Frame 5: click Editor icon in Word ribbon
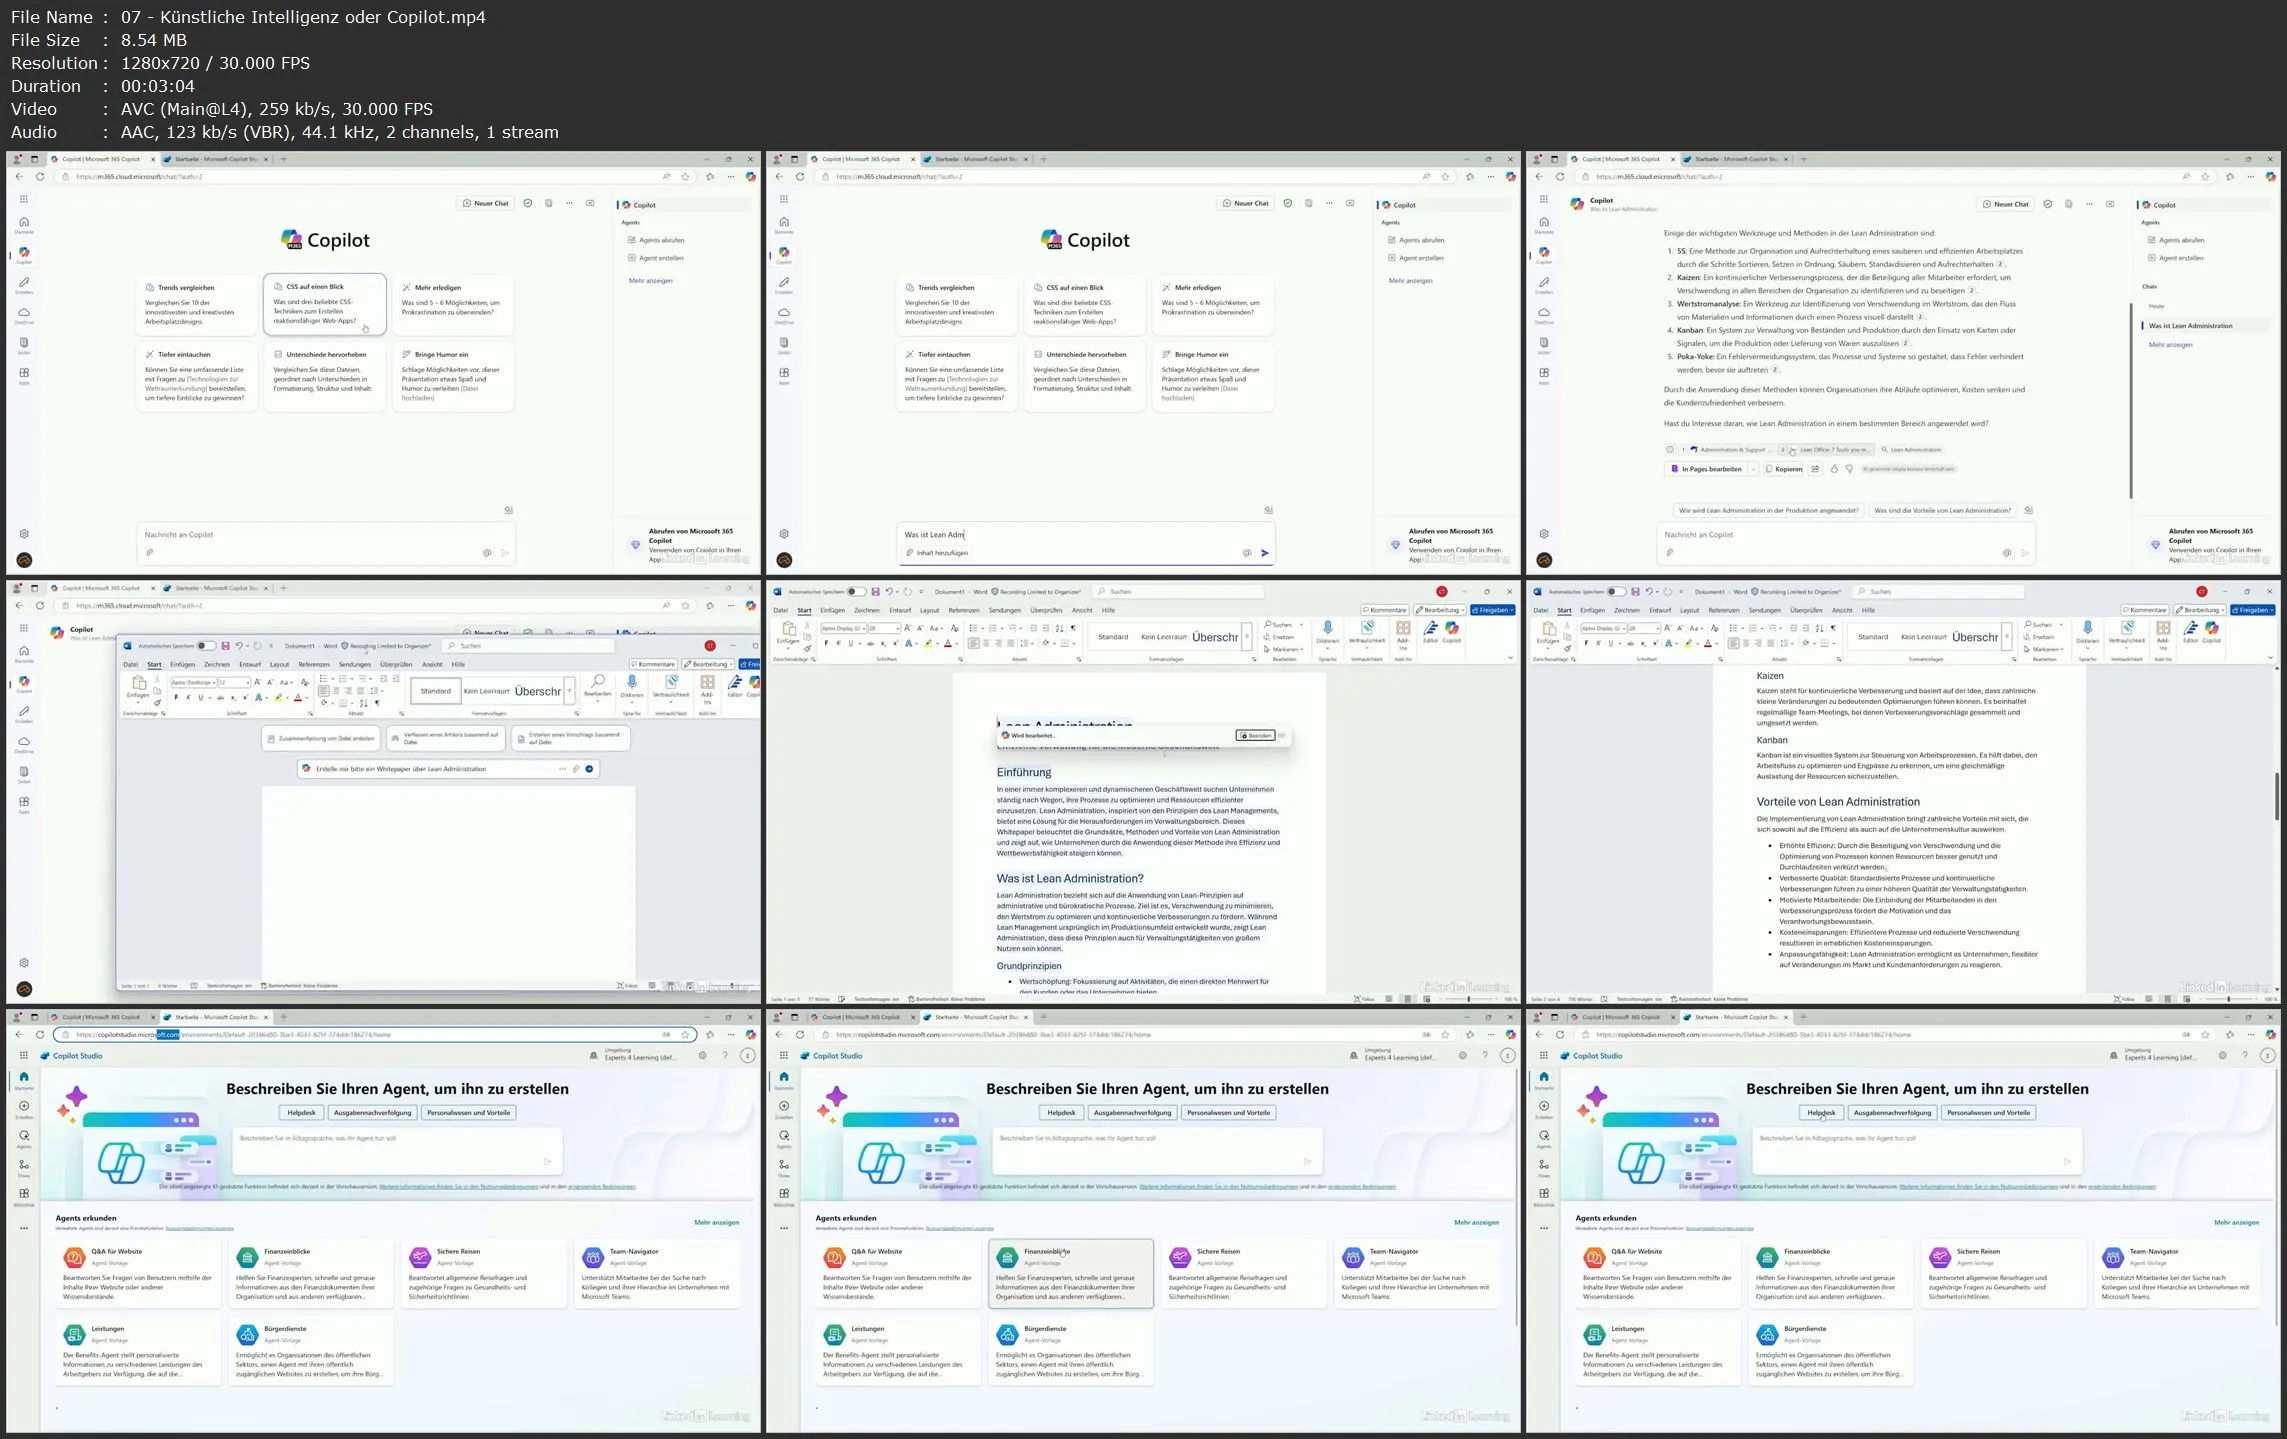 coord(1431,631)
